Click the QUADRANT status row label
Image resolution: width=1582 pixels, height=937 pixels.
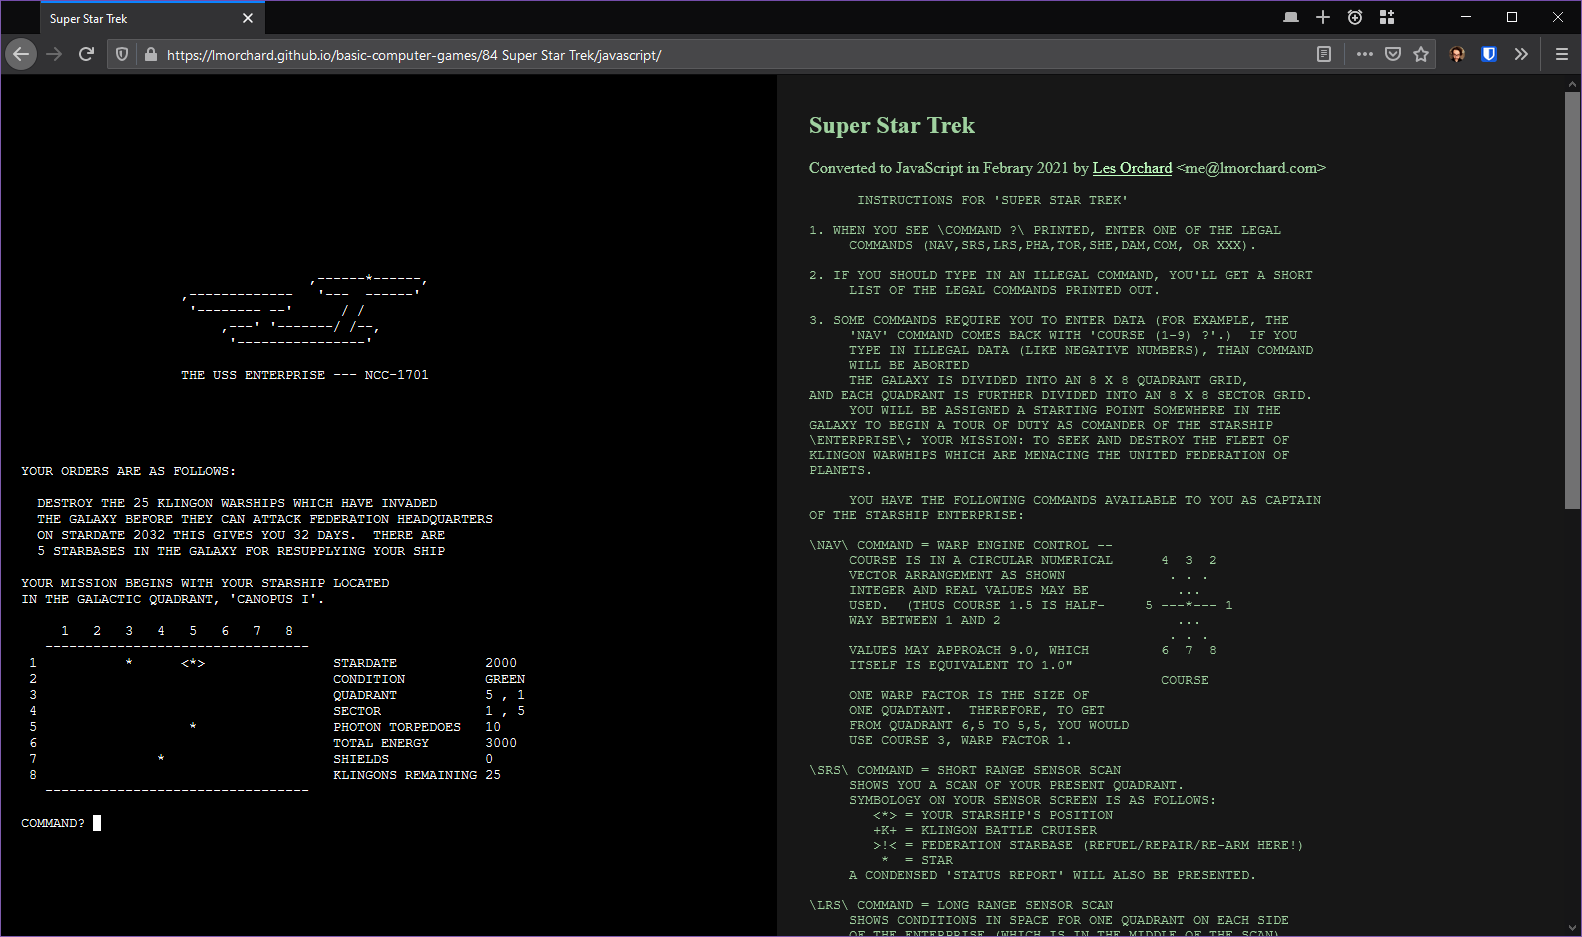pos(365,695)
